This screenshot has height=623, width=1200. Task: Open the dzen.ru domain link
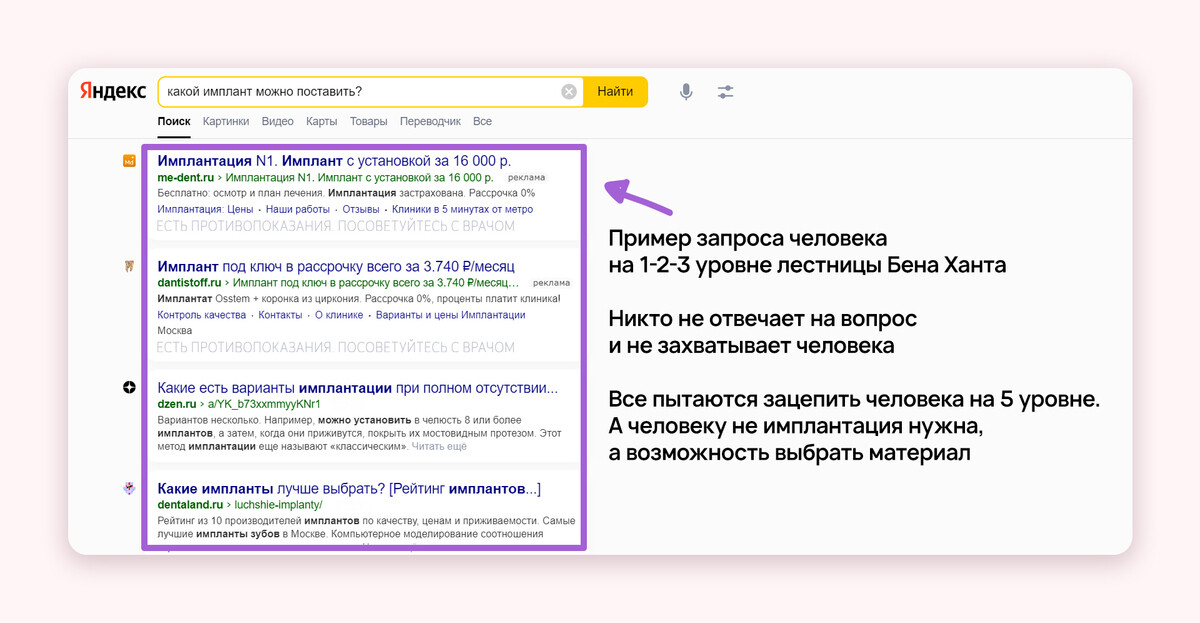pos(177,404)
